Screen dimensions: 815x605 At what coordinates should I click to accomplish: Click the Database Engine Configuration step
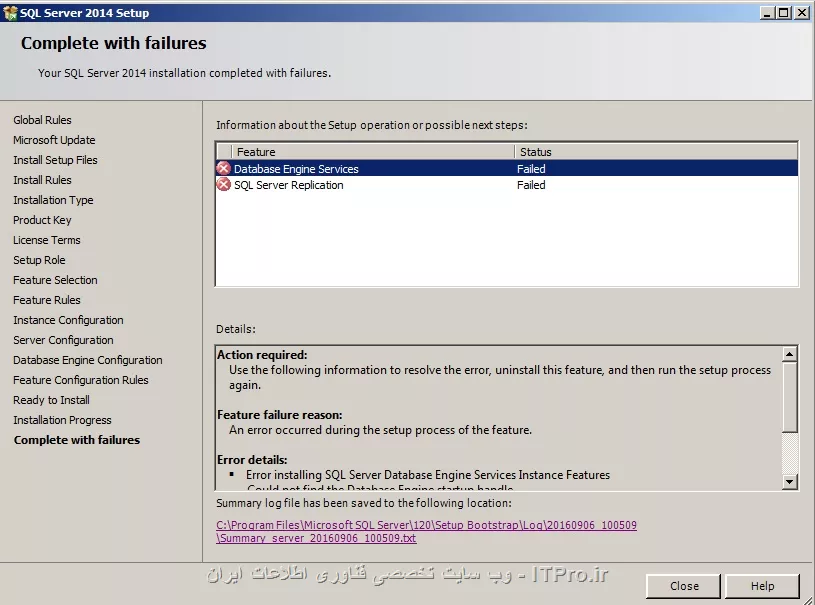87,360
